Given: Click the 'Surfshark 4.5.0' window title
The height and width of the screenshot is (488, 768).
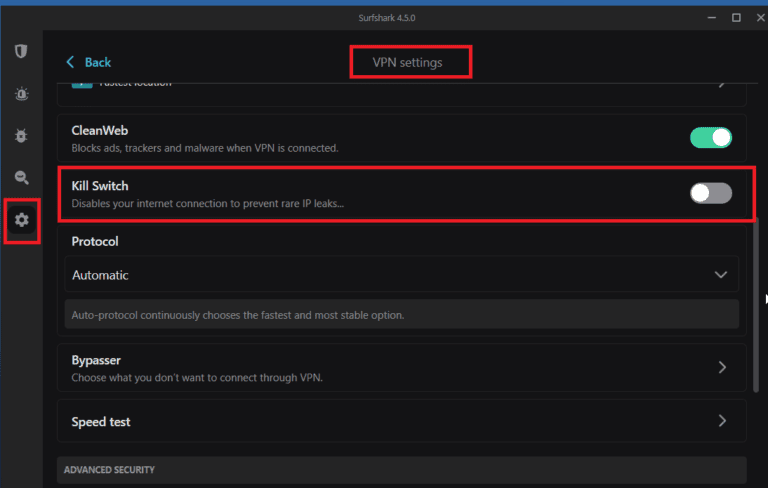Looking at the screenshot, I should click(x=386, y=18).
